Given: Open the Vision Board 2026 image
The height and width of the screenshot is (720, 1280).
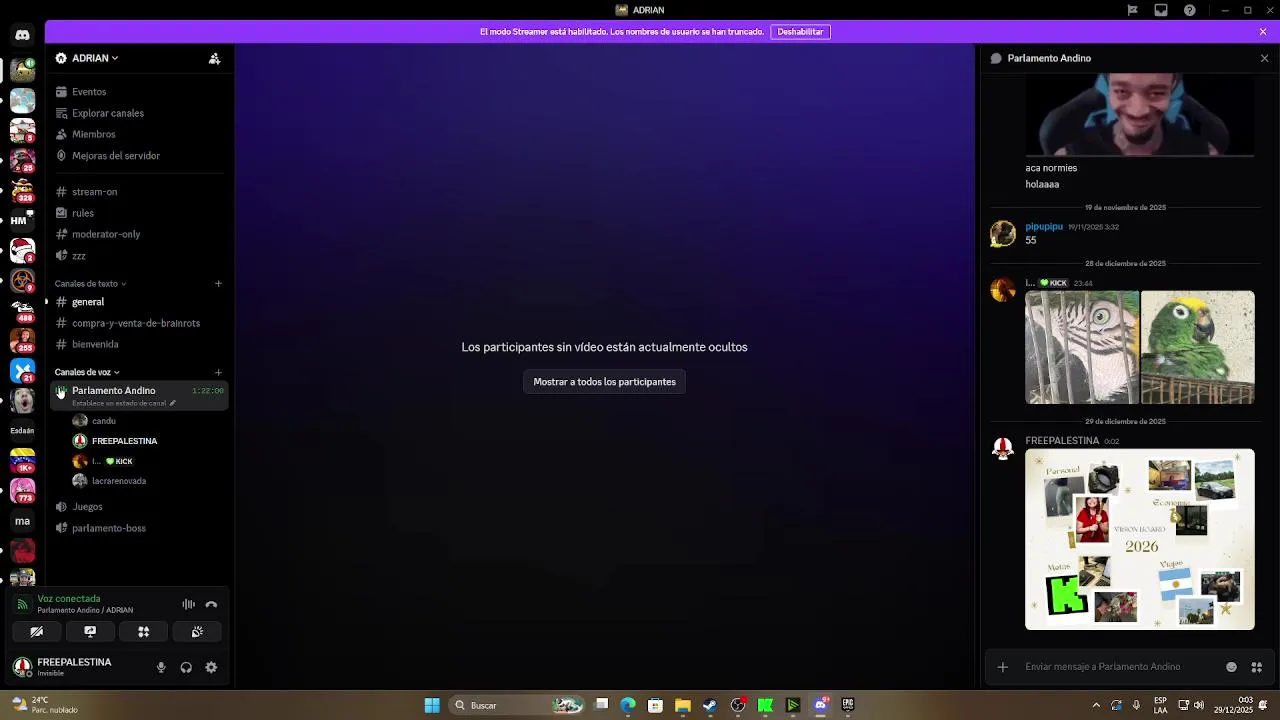Looking at the screenshot, I should point(1140,539).
